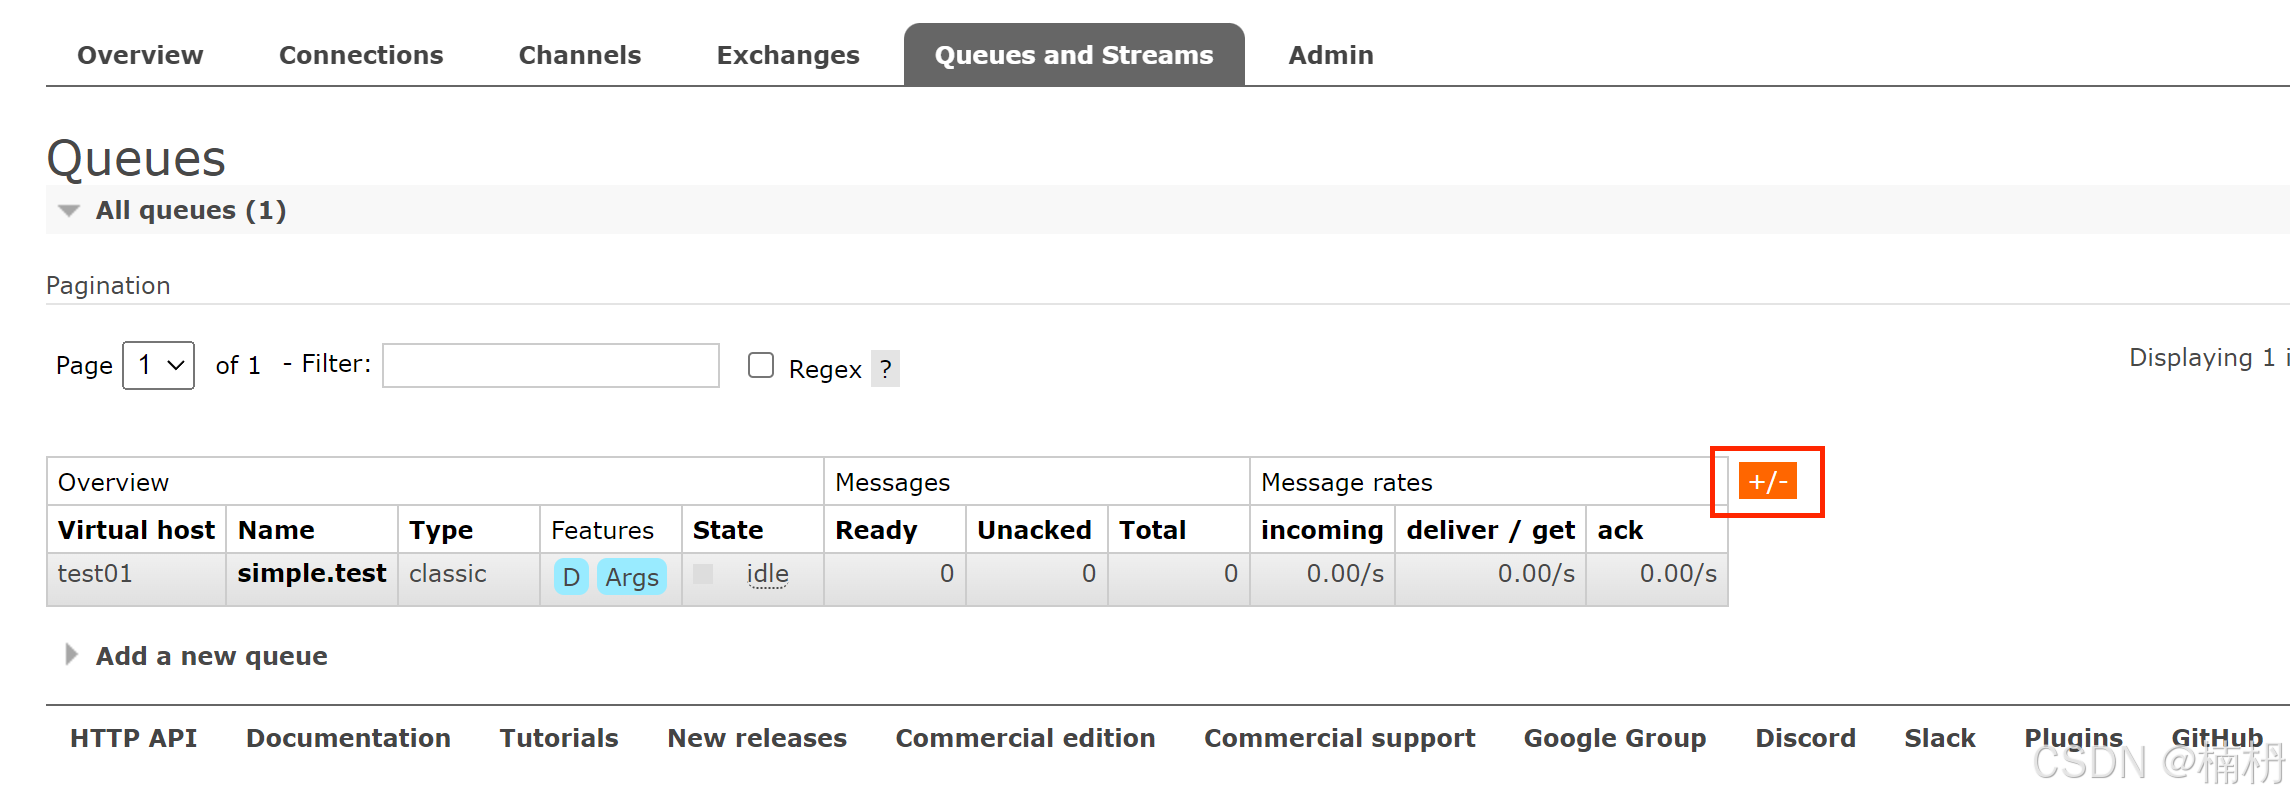This screenshot has width=2290, height=801.
Task: Open the Tutorials footer link
Action: click(x=559, y=738)
